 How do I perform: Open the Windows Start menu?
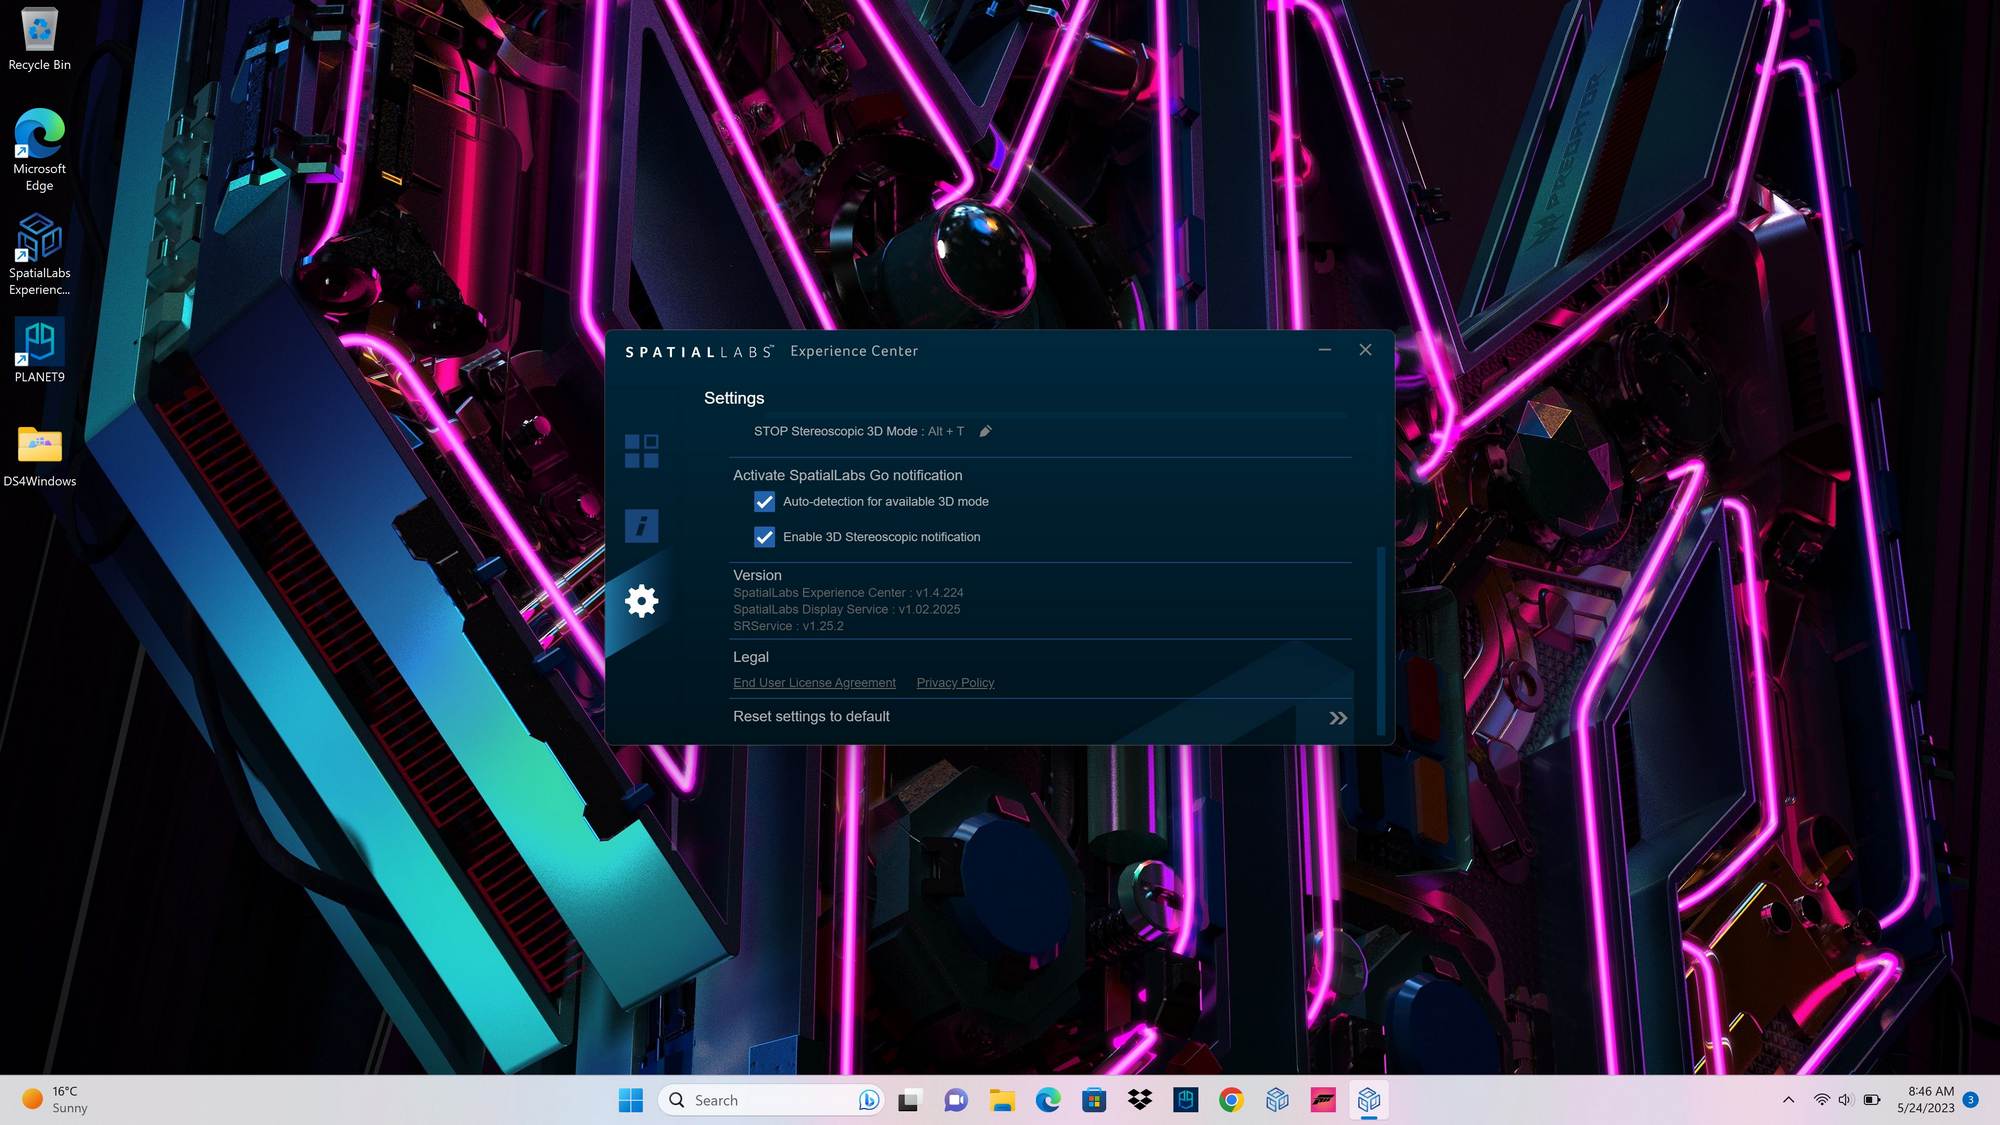631,1100
